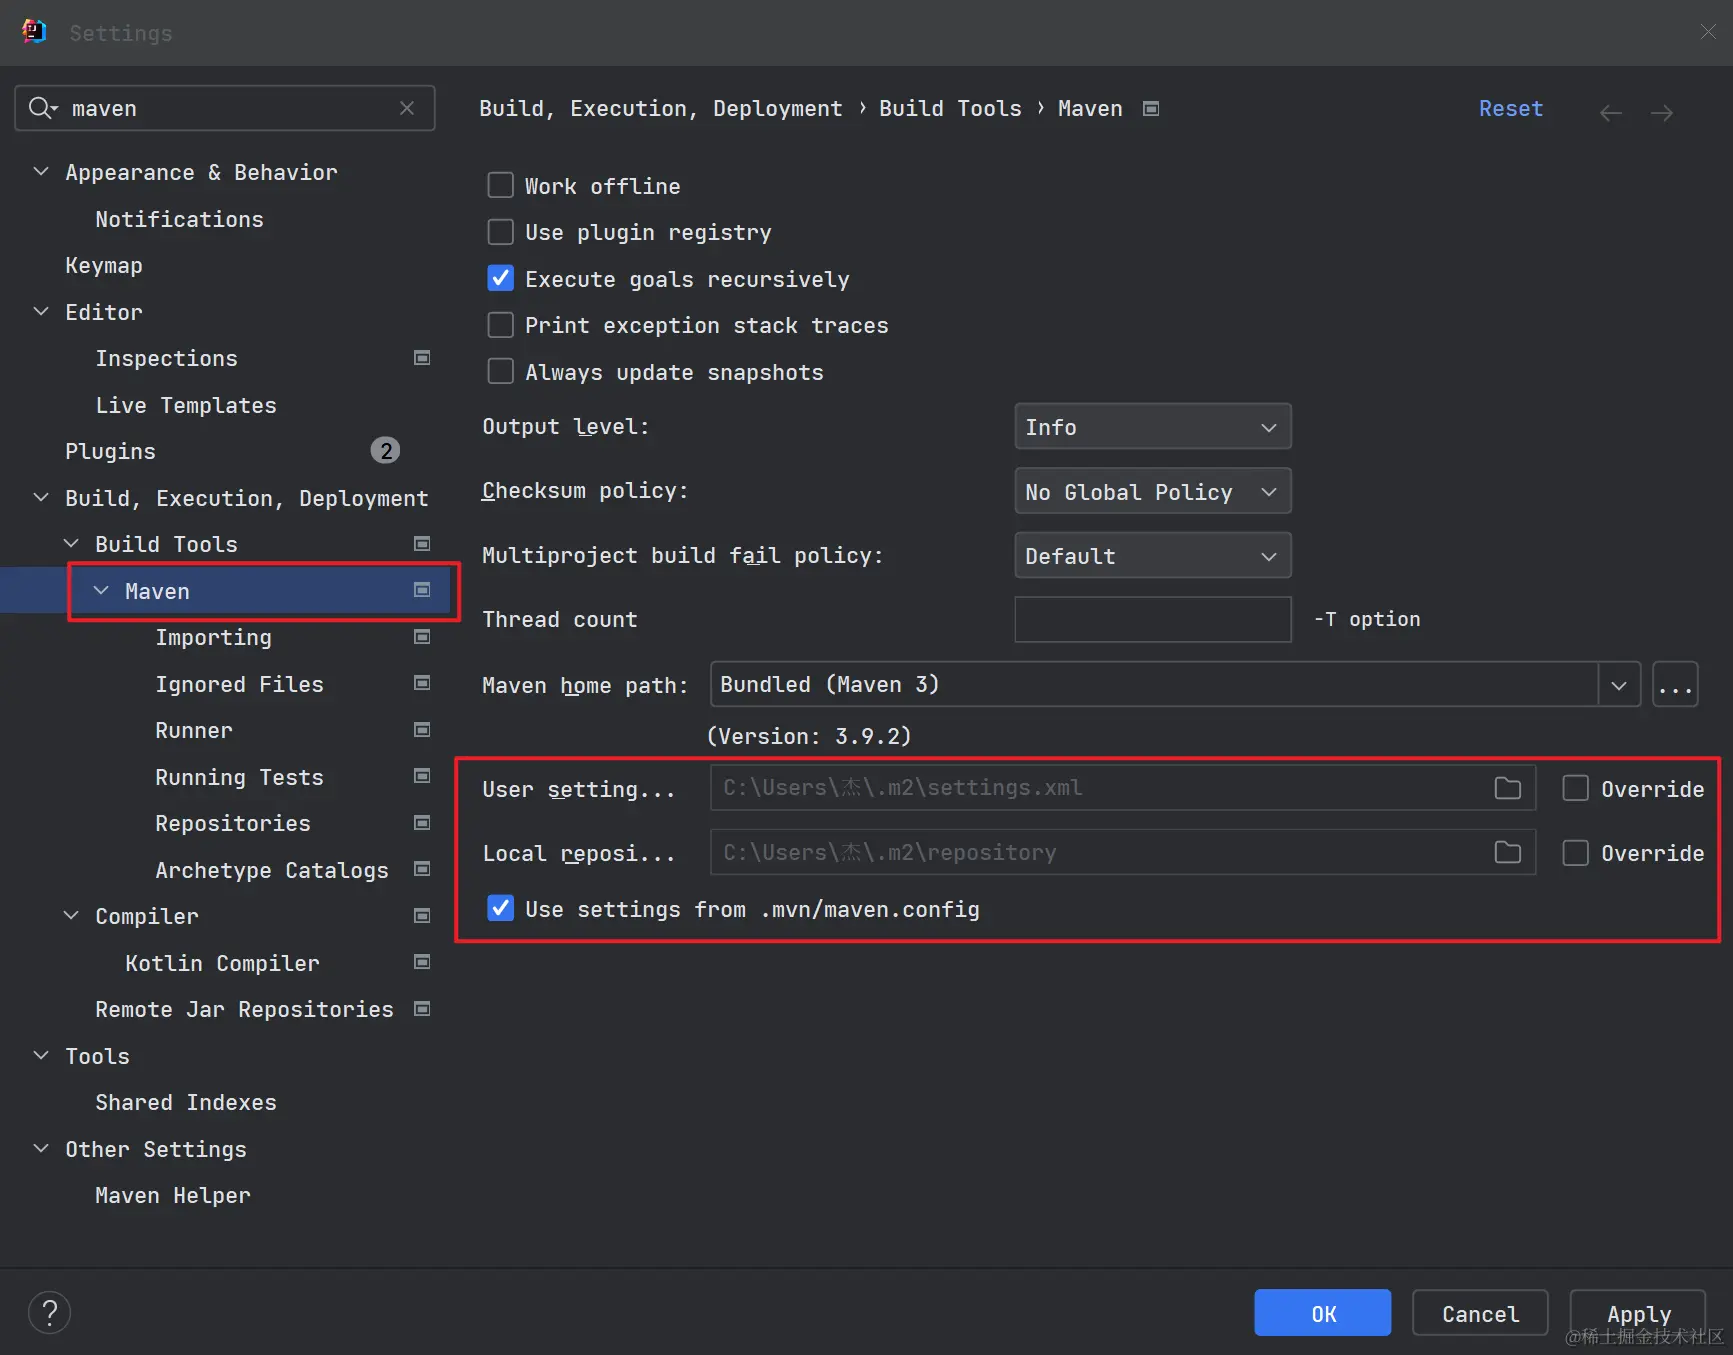Image resolution: width=1733 pixels, height=1355 pixels.
Task: Click the User settings file path field
Action: 1122,788
